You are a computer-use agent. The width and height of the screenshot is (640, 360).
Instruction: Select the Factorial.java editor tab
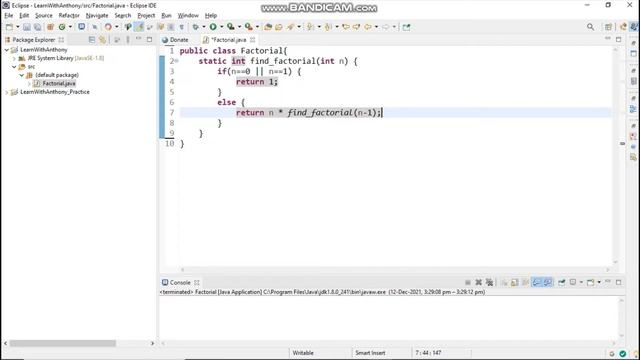click(x=229, y=40)
